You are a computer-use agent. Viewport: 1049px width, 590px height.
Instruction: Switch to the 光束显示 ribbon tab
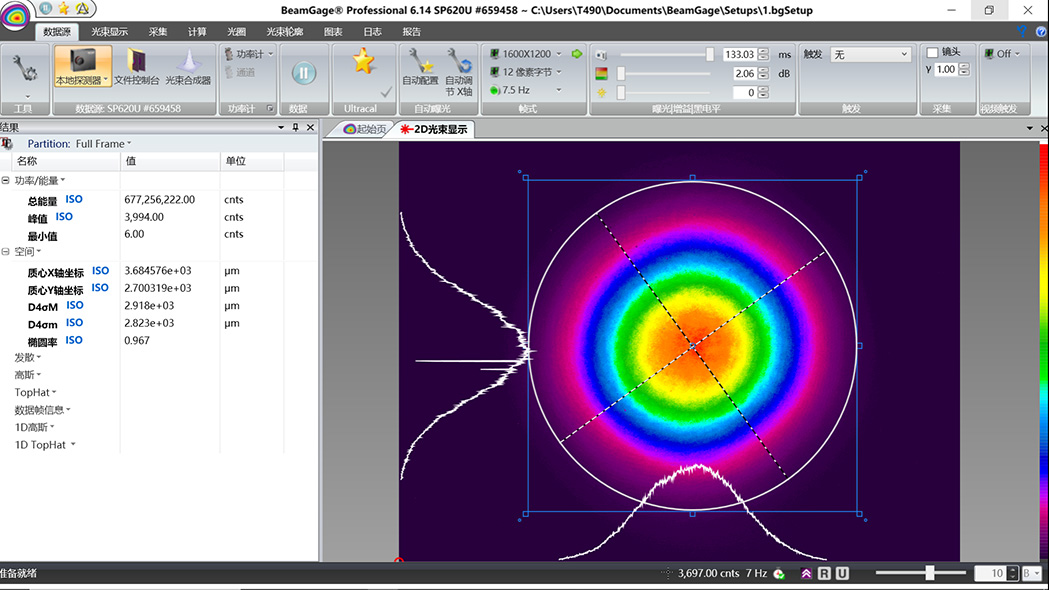(110, 31)
